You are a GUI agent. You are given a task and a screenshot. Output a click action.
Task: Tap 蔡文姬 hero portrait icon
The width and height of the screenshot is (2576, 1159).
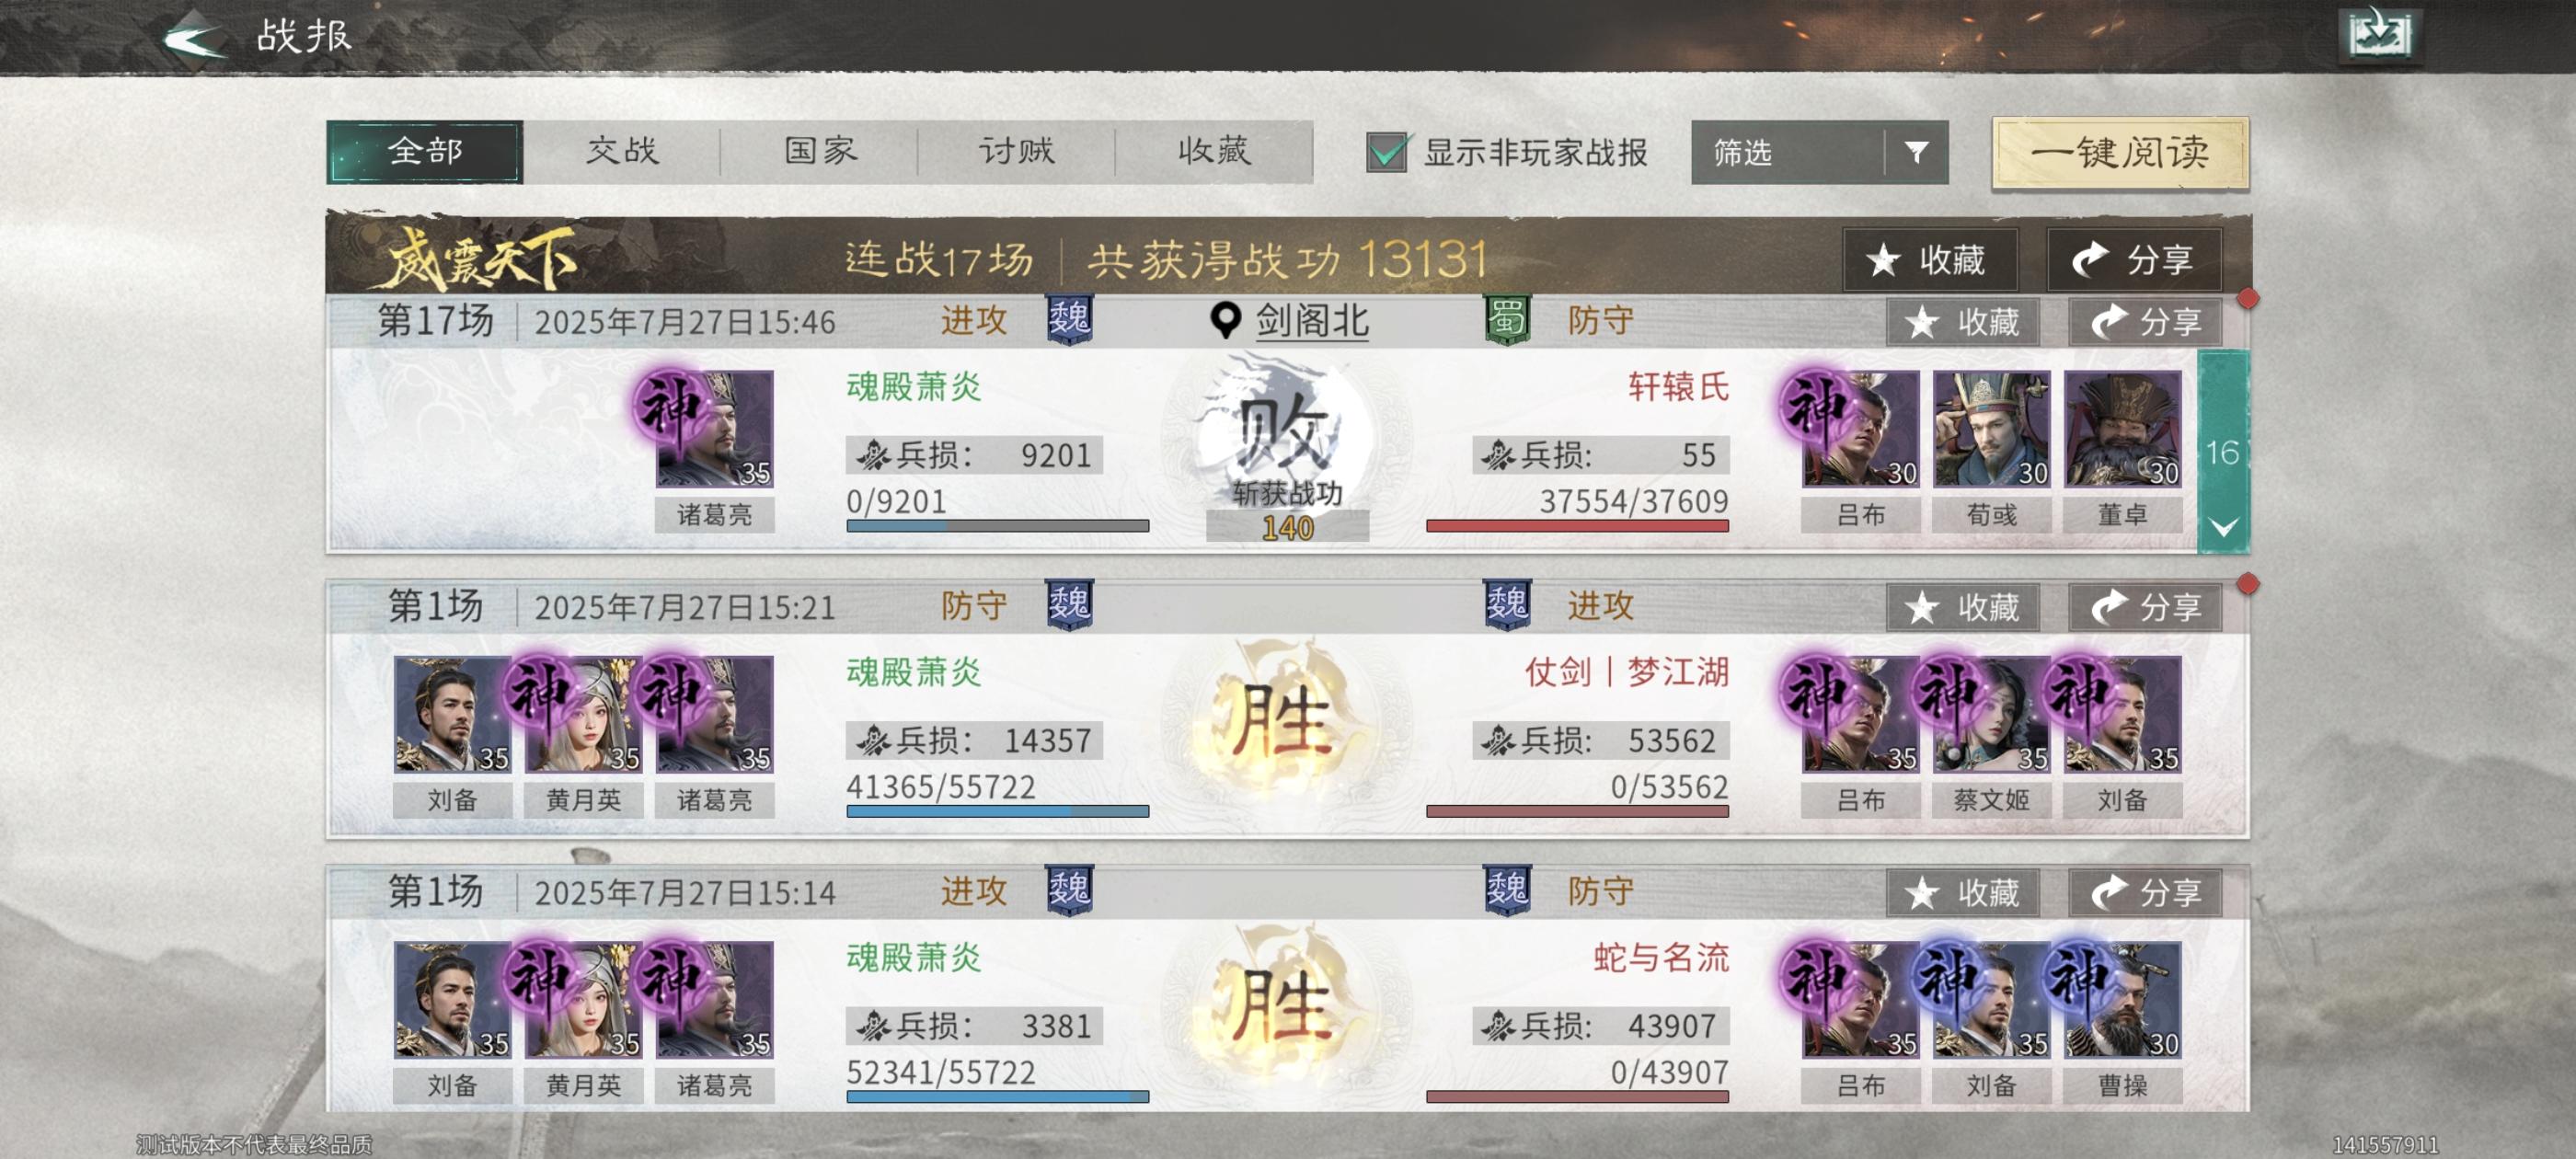(x=1991, y=714)
